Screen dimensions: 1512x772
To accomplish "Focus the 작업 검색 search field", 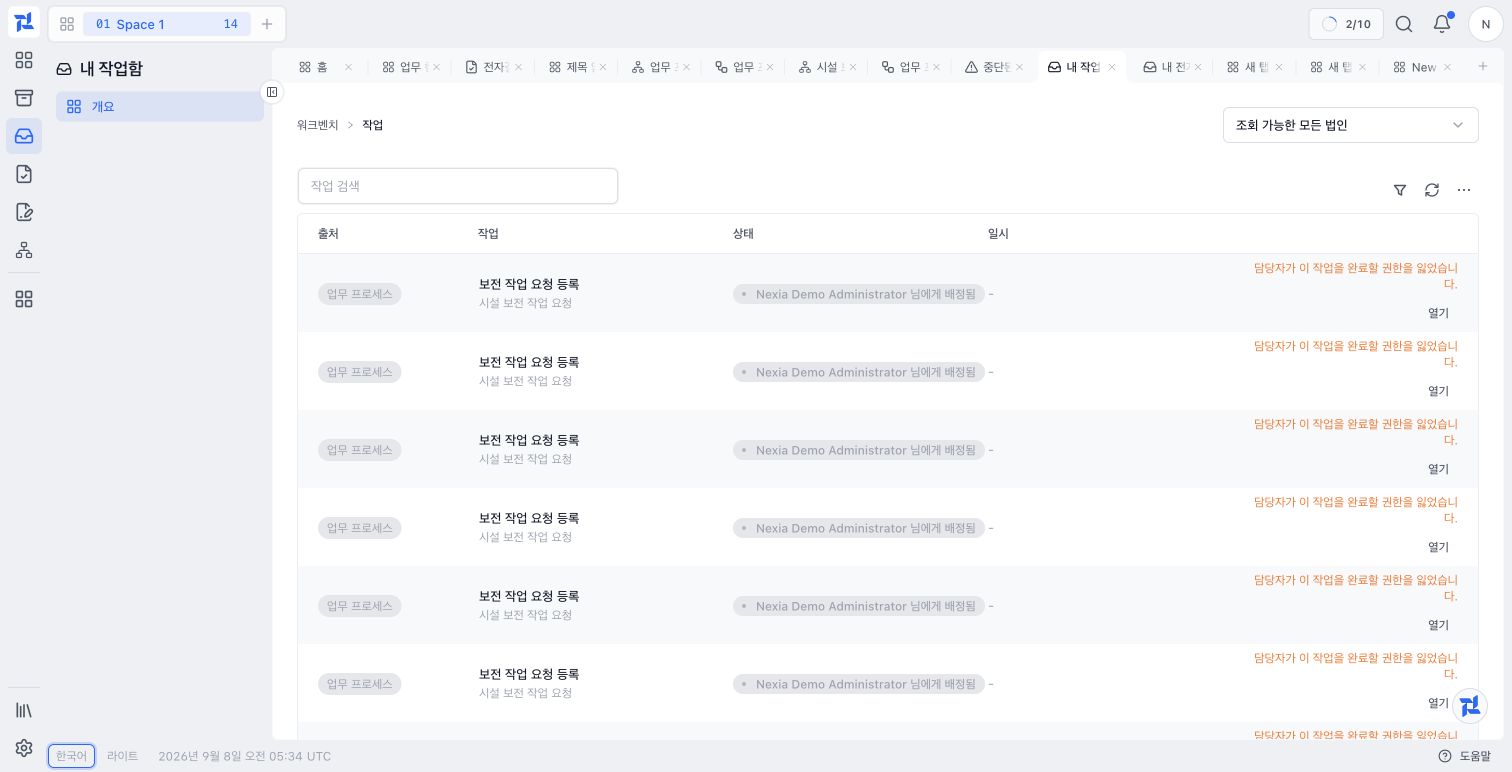I will click(458, 186).
